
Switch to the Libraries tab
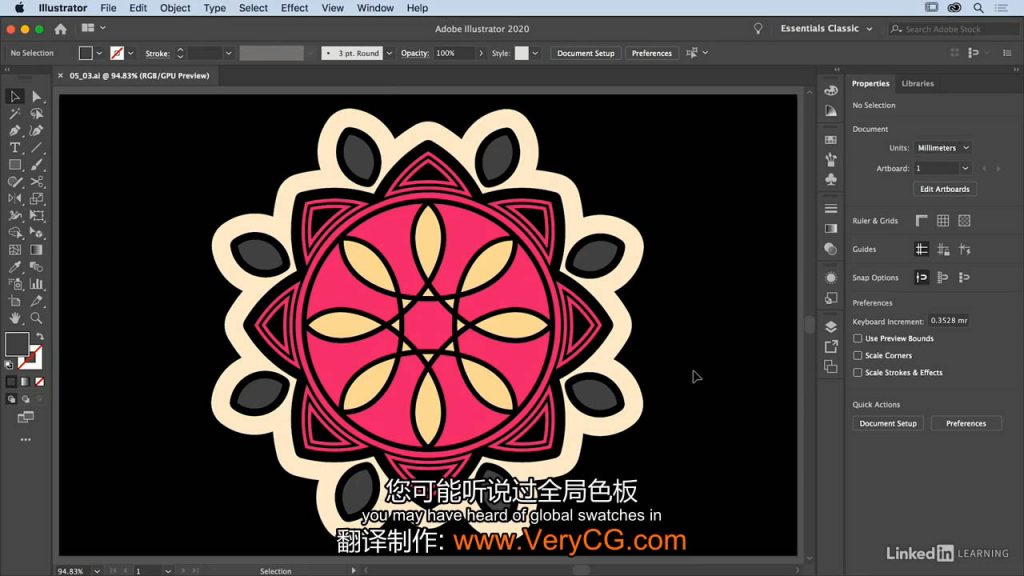tap(917, 84)
